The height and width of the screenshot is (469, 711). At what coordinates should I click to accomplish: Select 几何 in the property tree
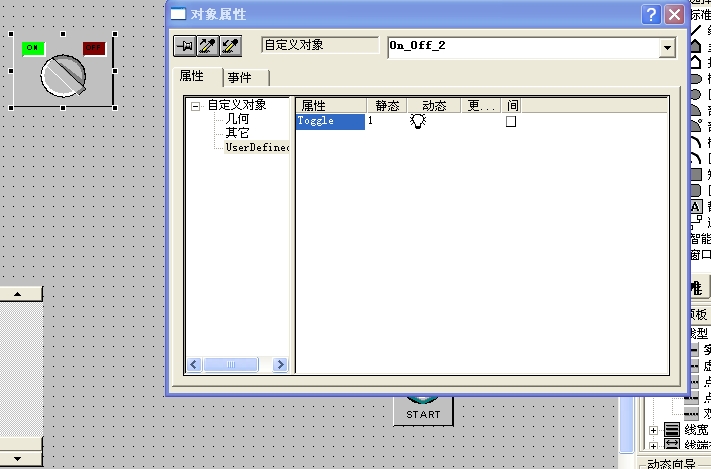click(x=237, y=119)
